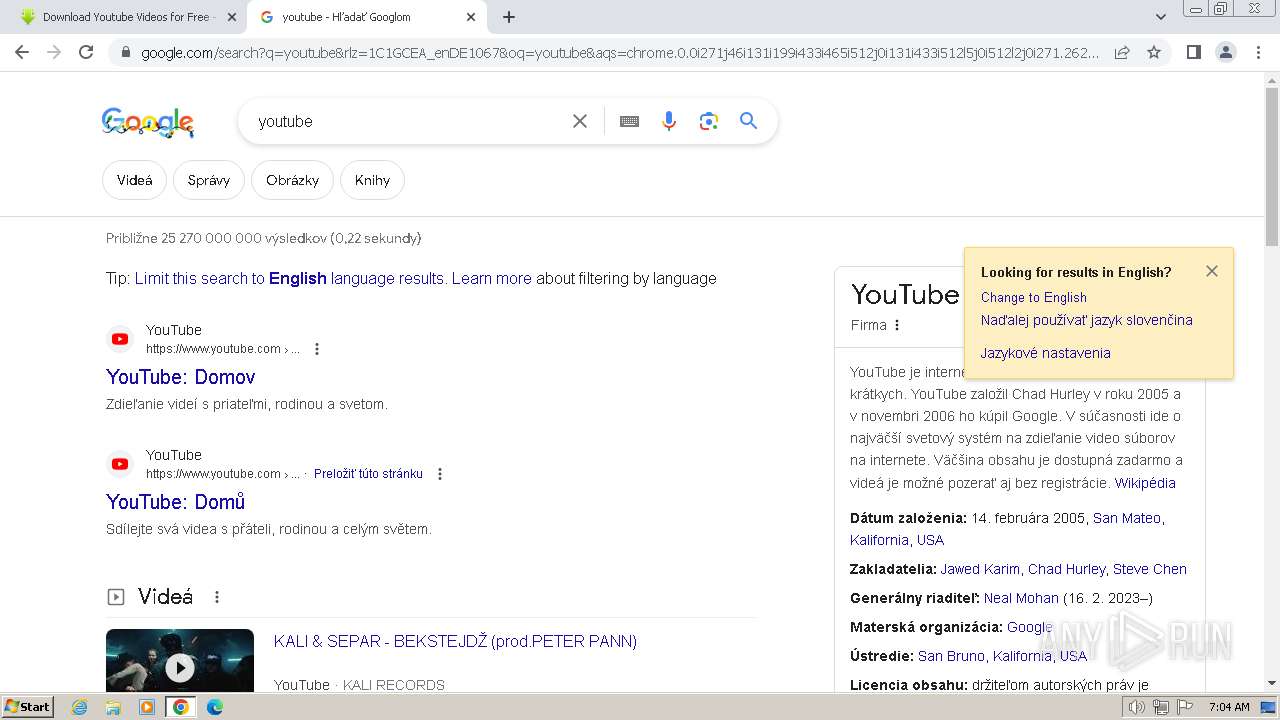This screenshot has height=720, width=1280.
Task: Open the tab search dropdown chevron
Action: click(x=1160, y=17)
